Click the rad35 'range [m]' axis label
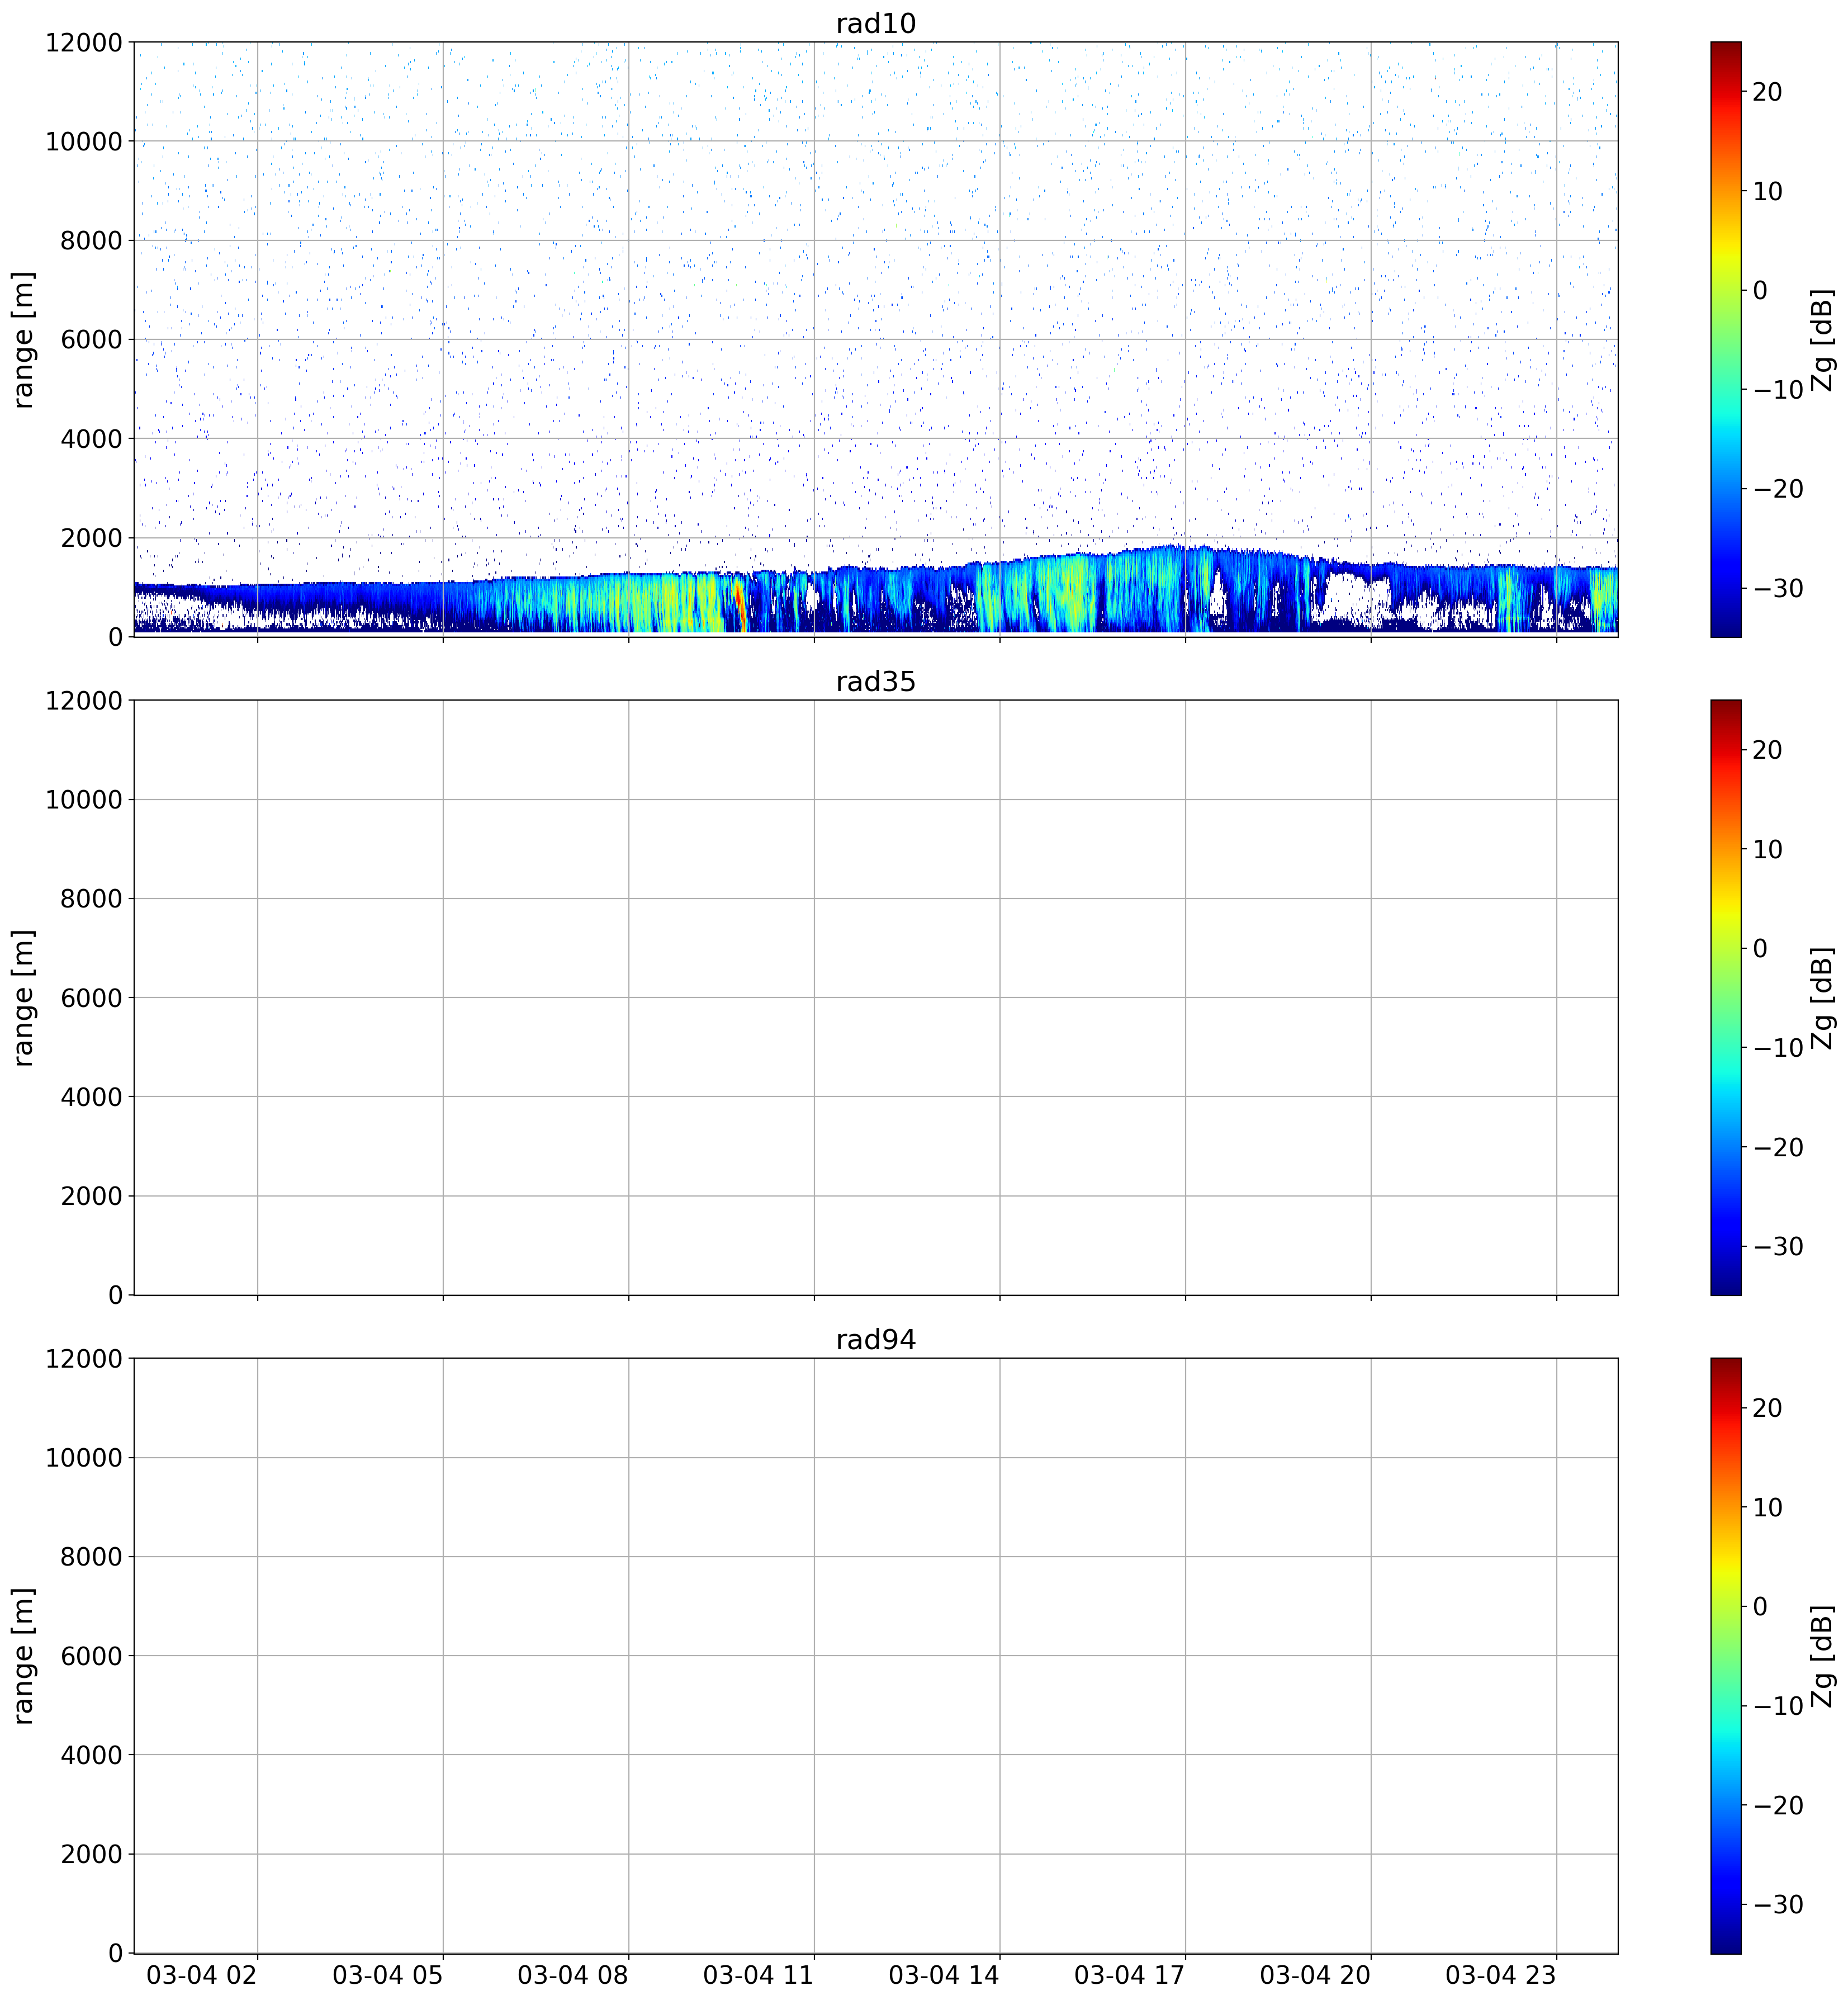Image resolution: width=1848 pixels, height=2000 pixels. click(x=23, y=998)
